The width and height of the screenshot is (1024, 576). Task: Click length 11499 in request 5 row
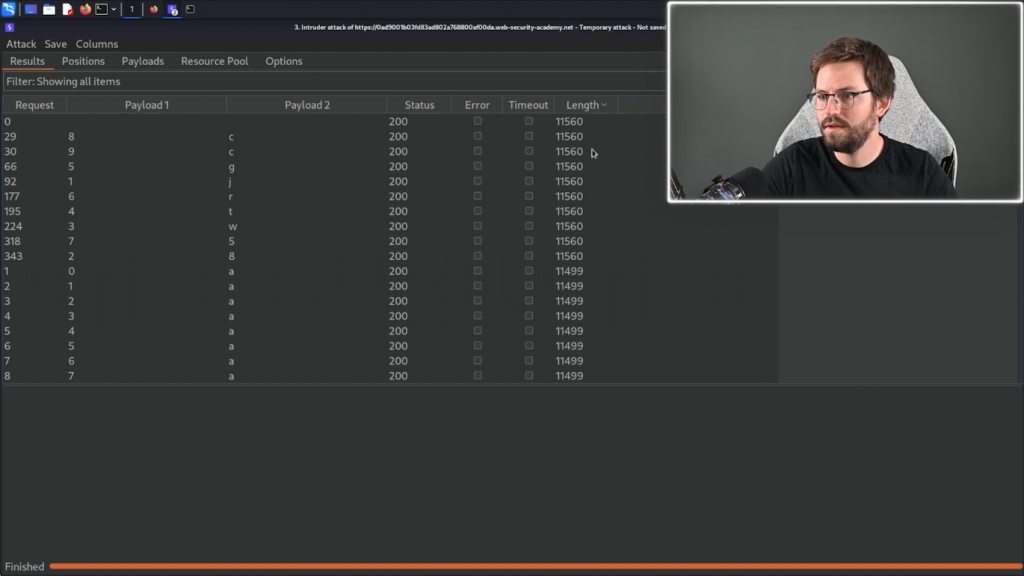[569, 331]
